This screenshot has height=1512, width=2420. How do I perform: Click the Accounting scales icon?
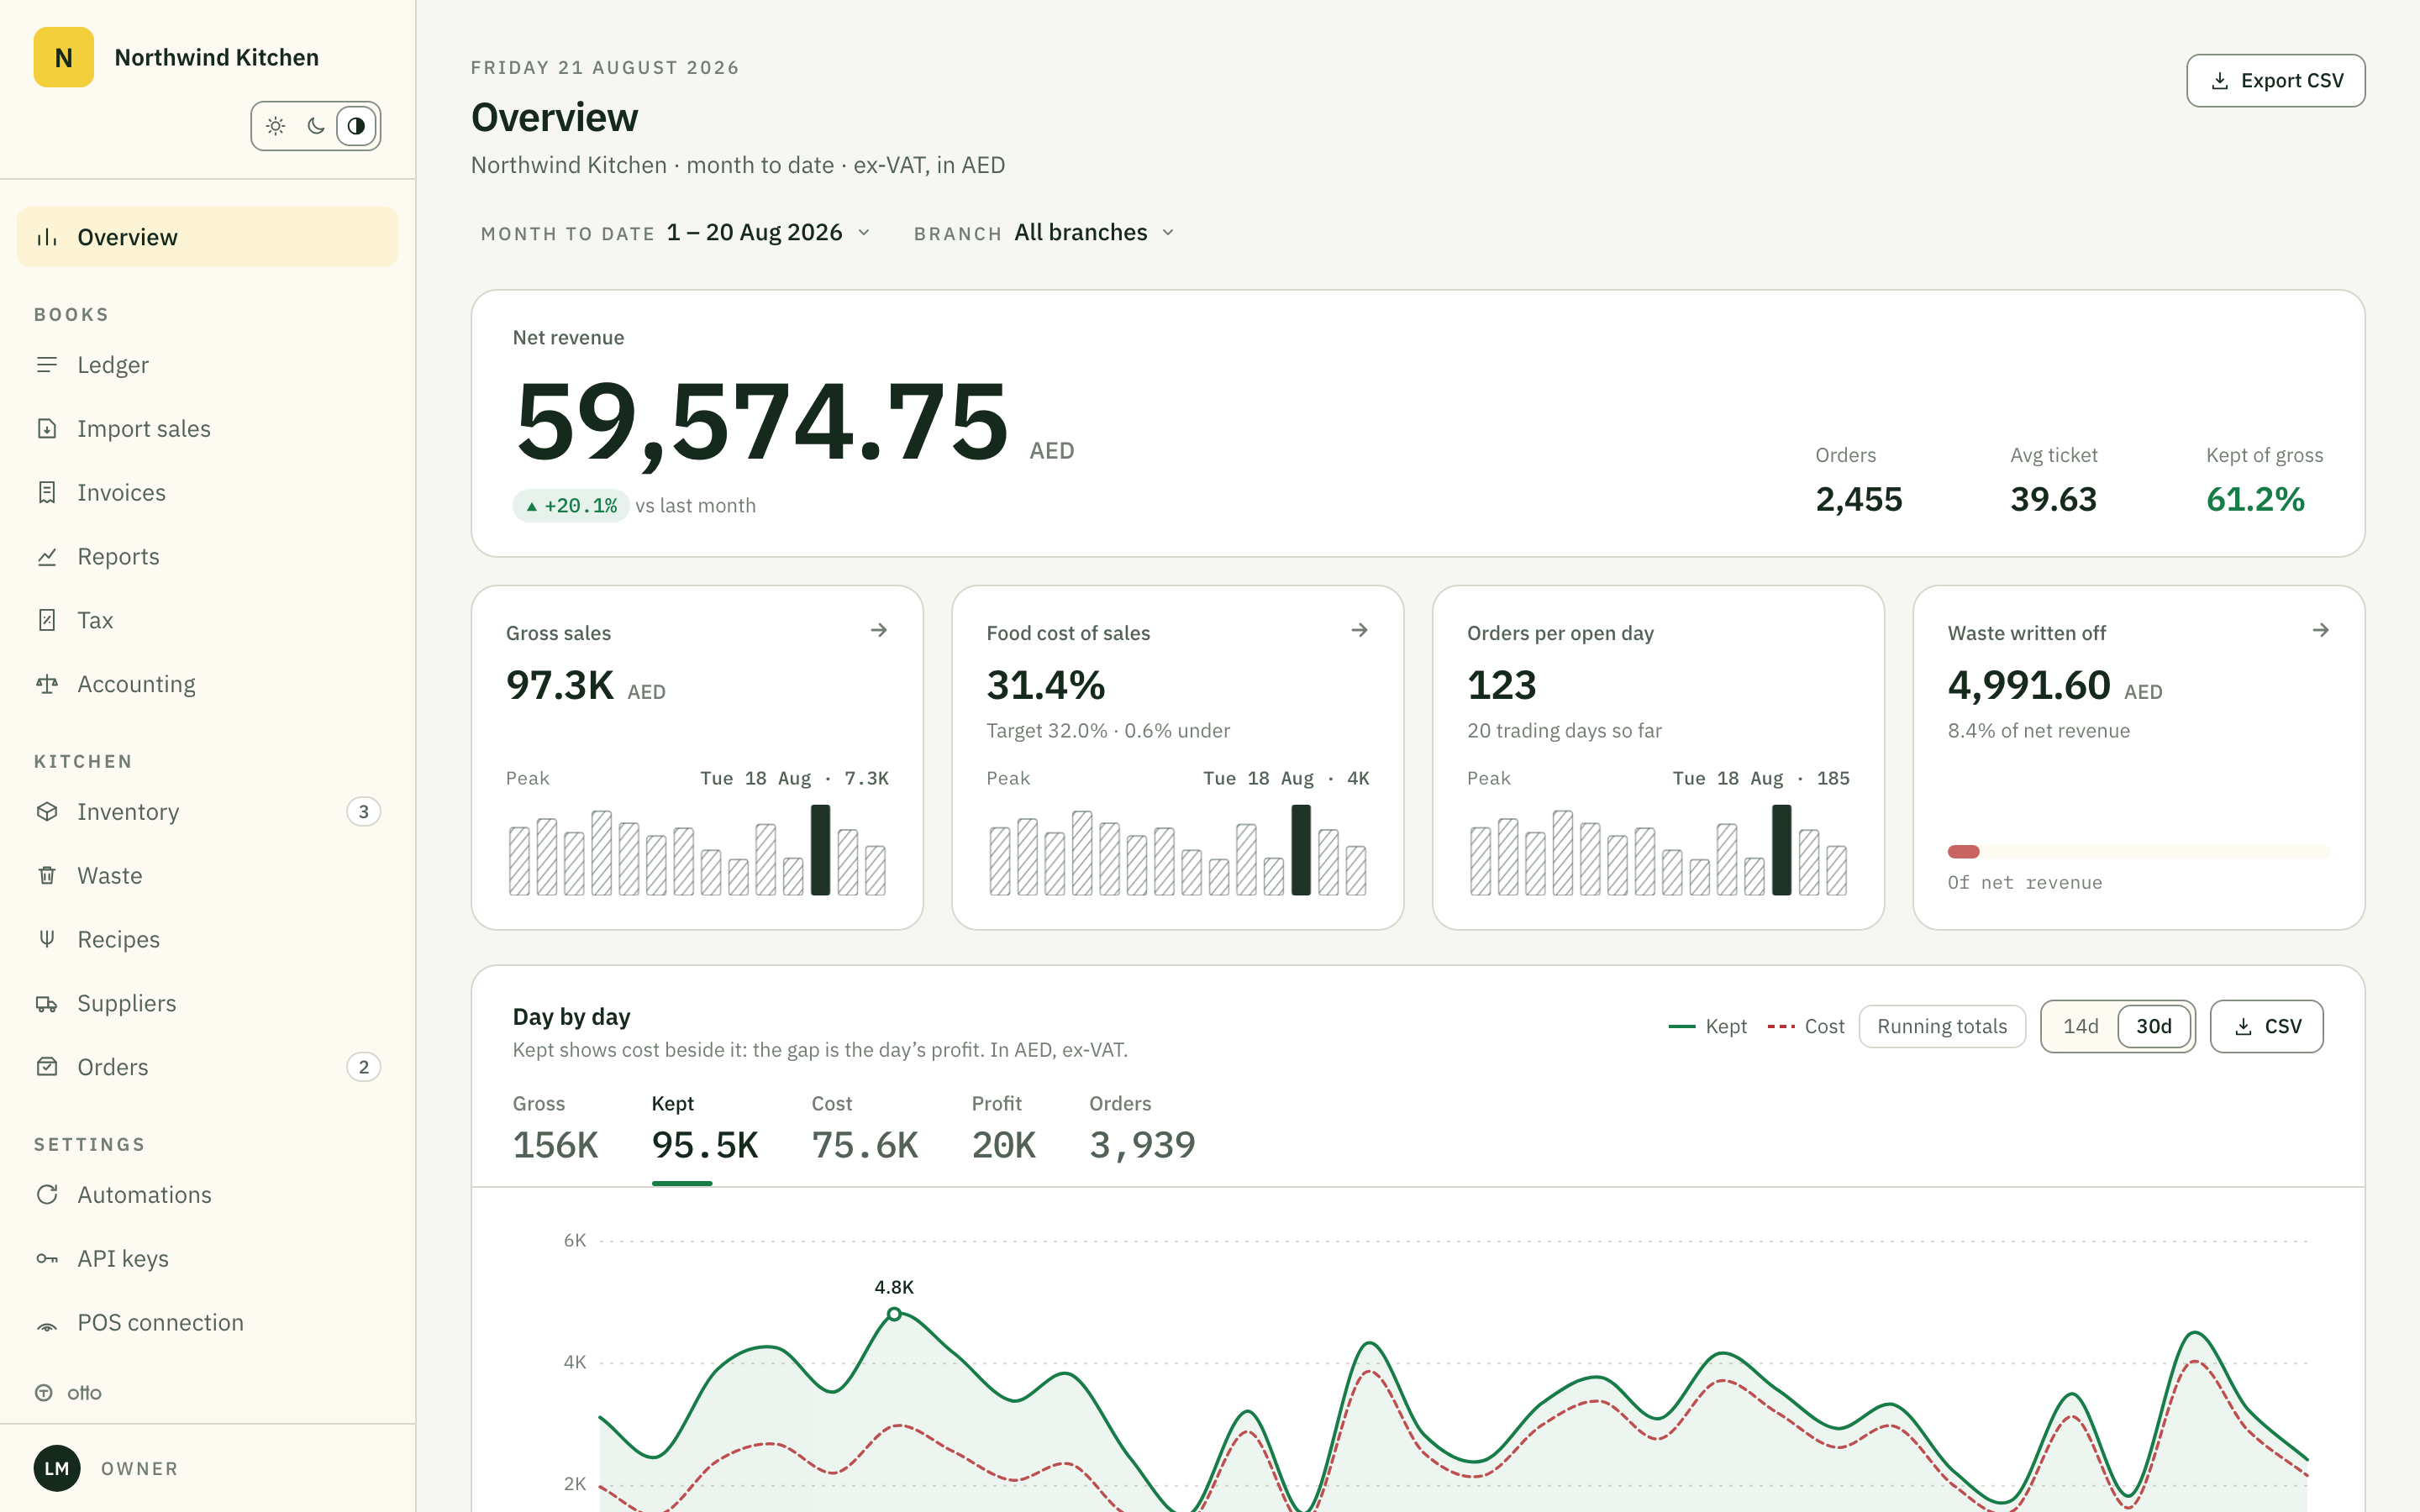[x=47, y=685]
